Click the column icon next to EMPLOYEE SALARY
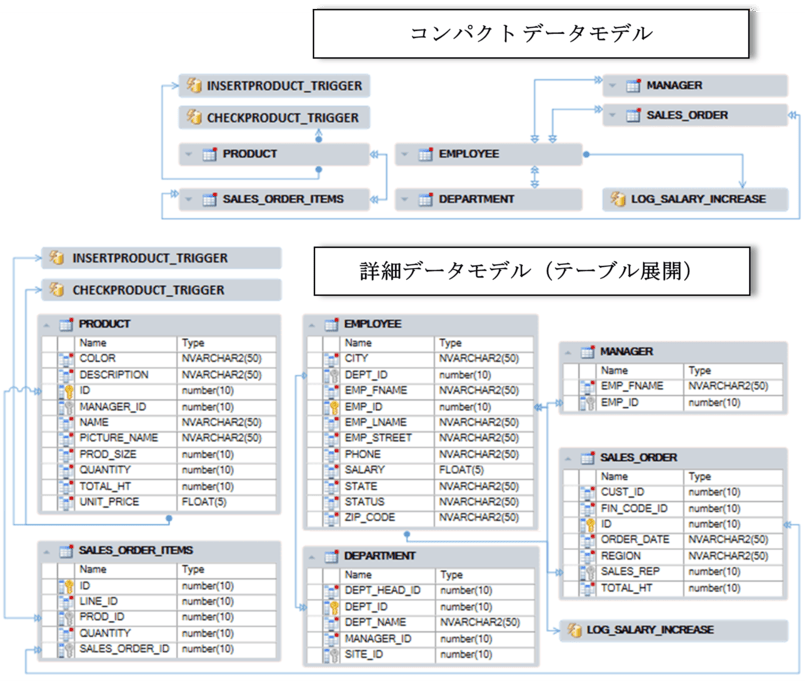Image resolution: width=805 pixels, height=681 pixels. [331, 470]
